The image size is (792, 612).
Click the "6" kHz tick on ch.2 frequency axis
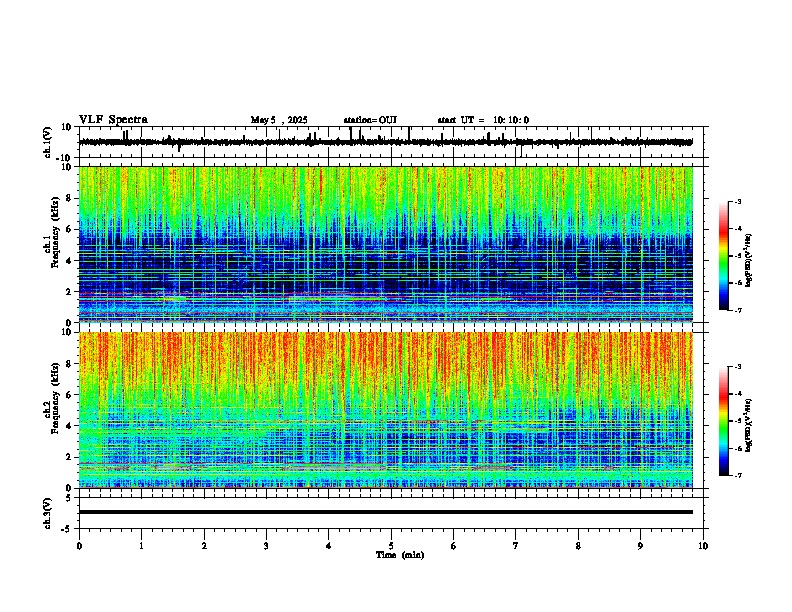click(69, 395)
